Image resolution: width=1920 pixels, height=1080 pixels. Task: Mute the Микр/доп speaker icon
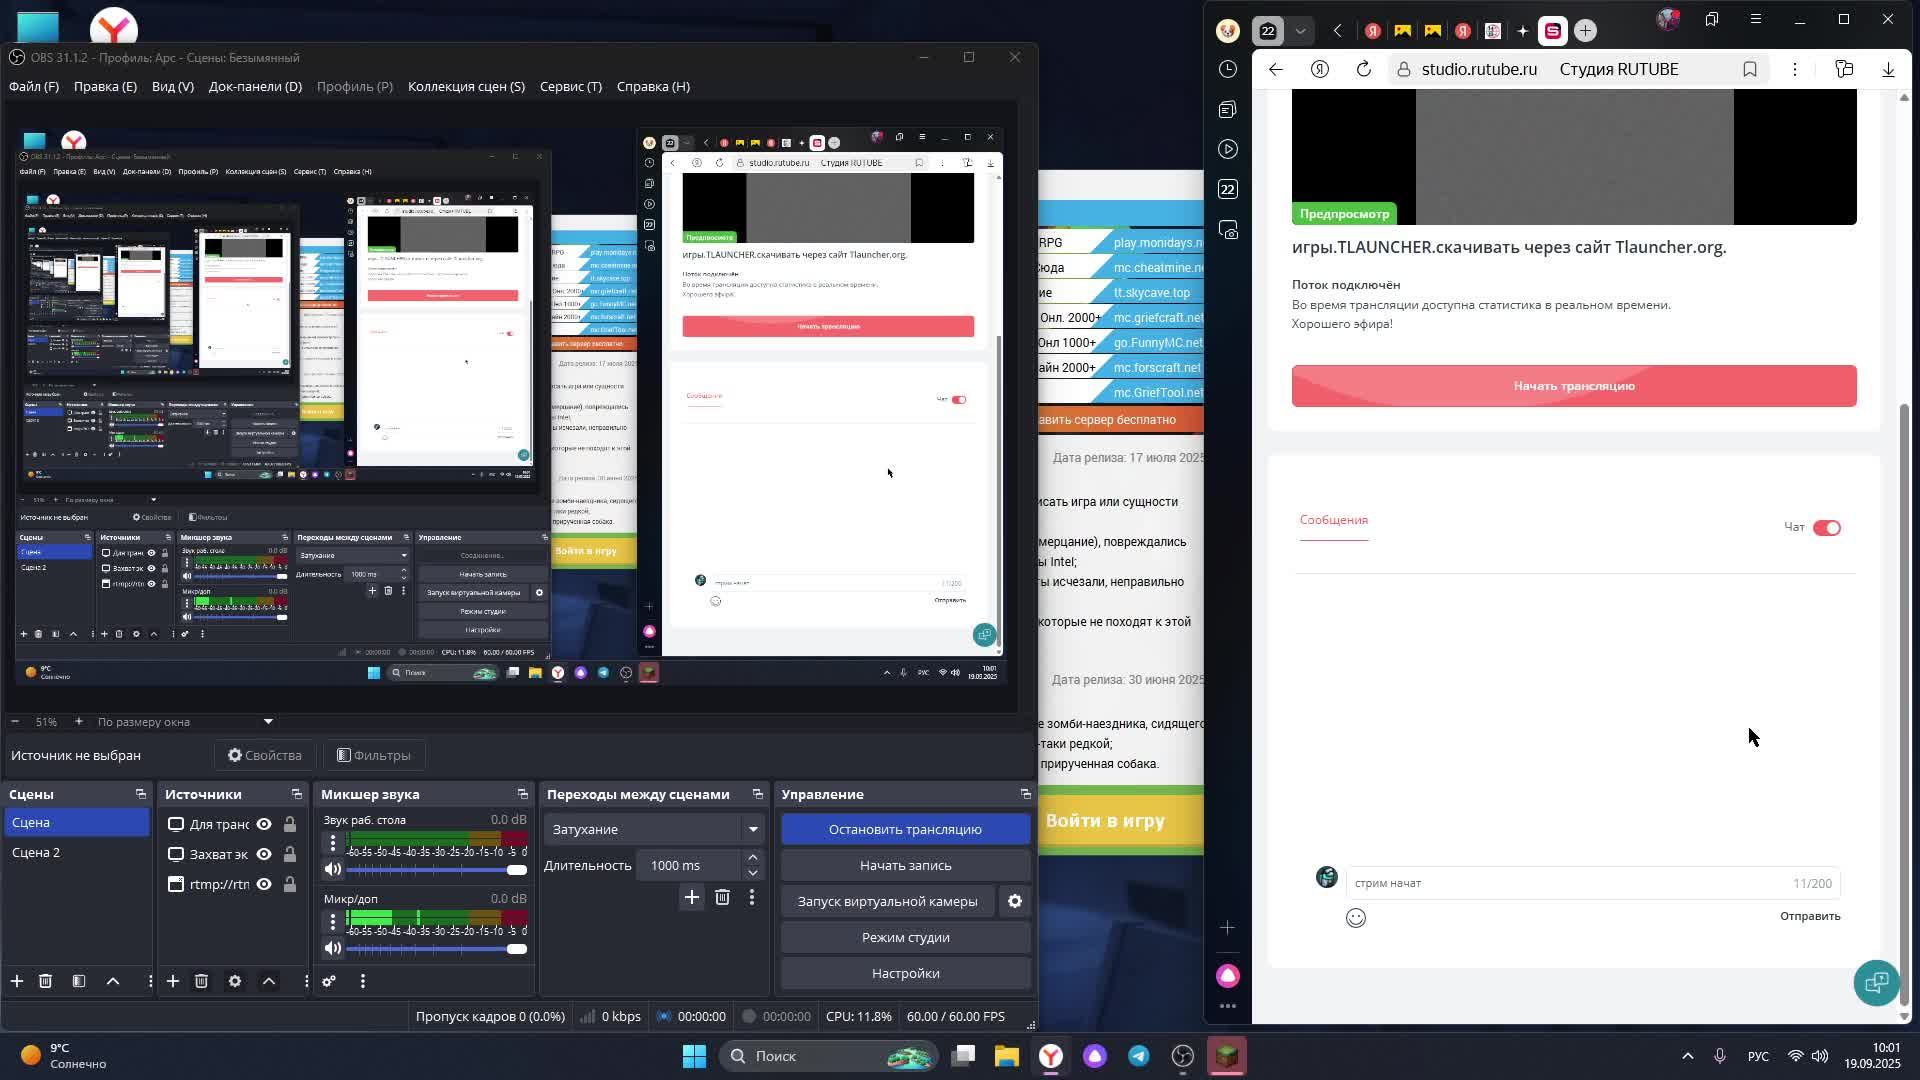[333, 948]
